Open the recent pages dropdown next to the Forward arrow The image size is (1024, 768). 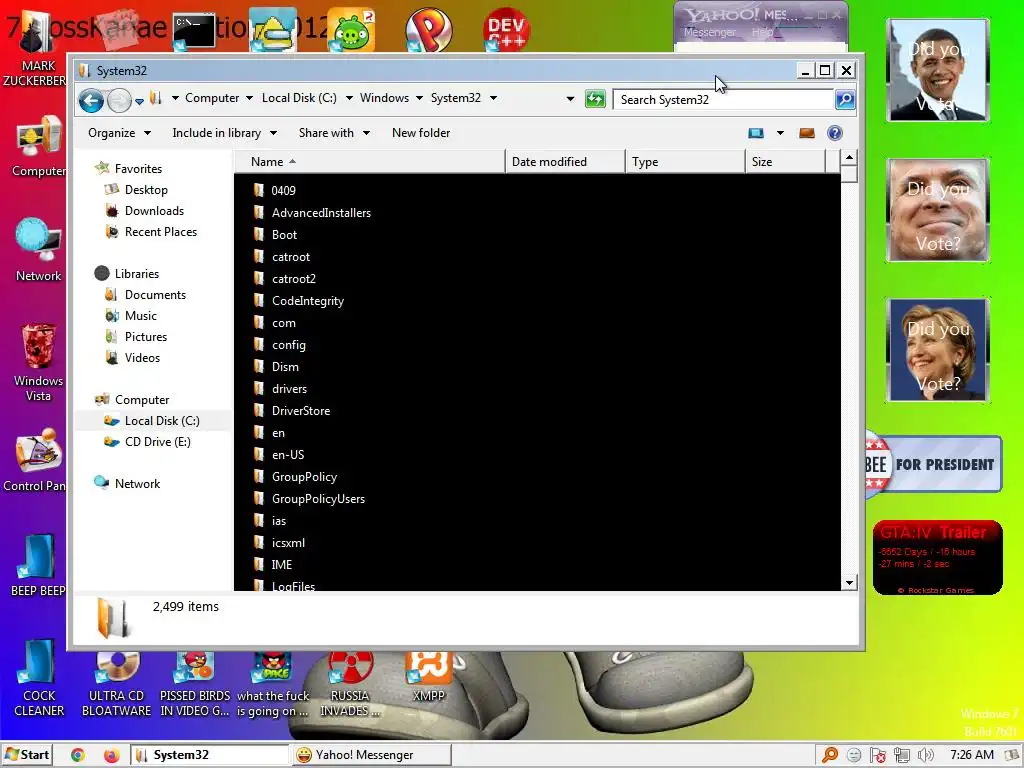click(x=139, y=101)
